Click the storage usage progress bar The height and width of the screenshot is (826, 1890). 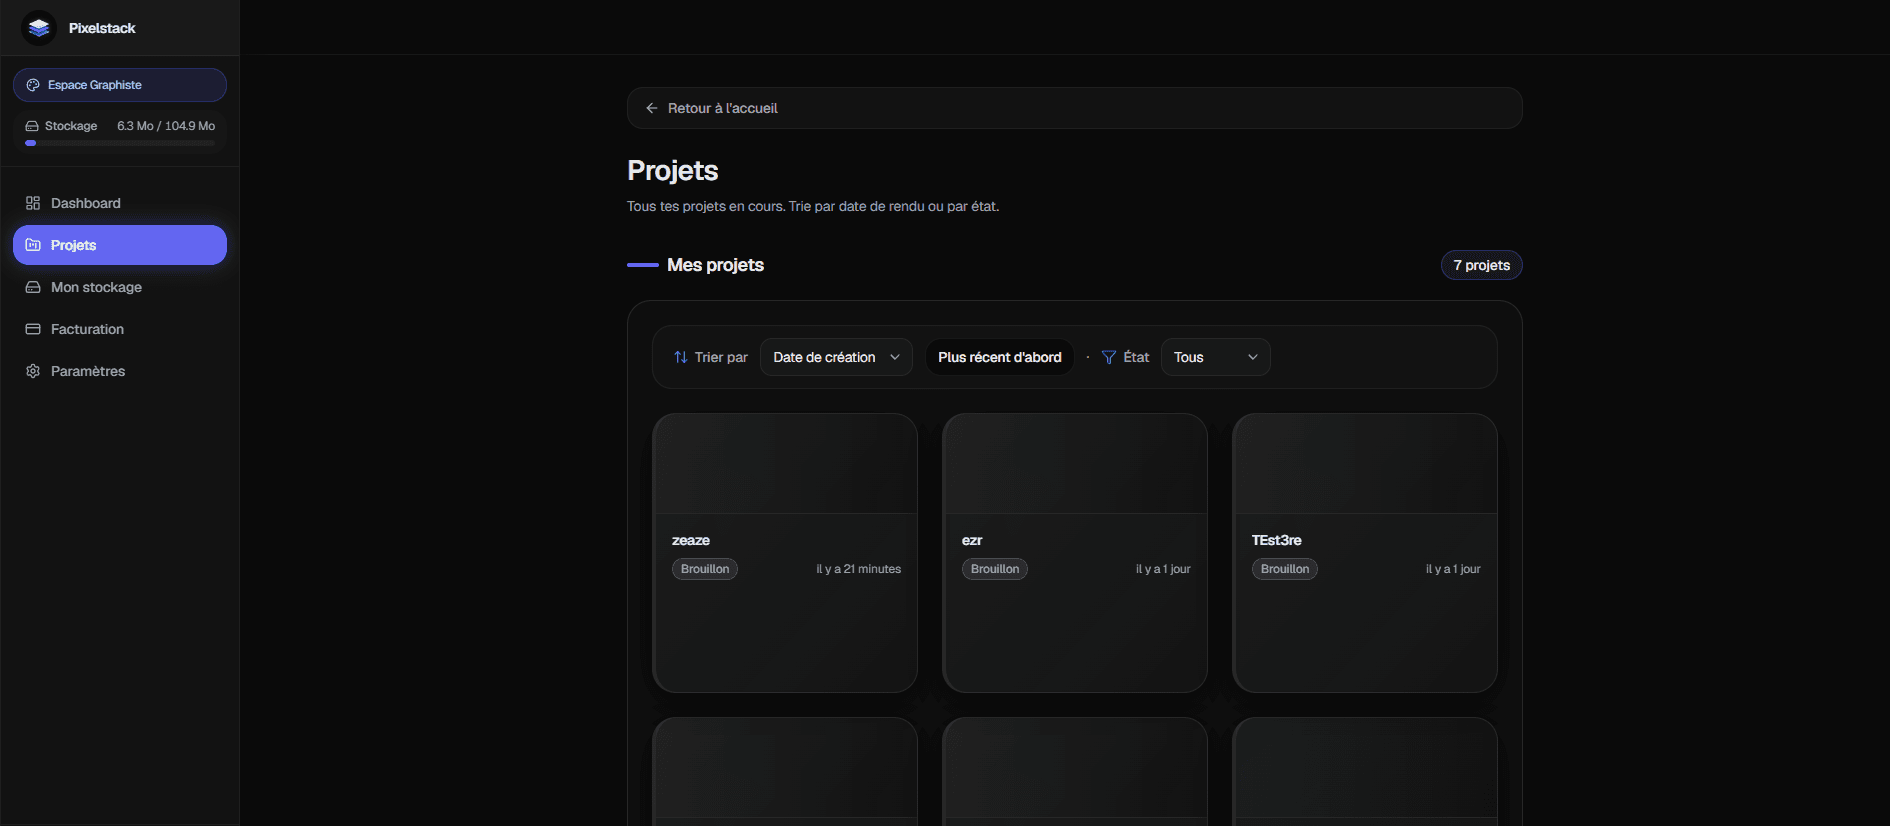(x=120, y=143)
